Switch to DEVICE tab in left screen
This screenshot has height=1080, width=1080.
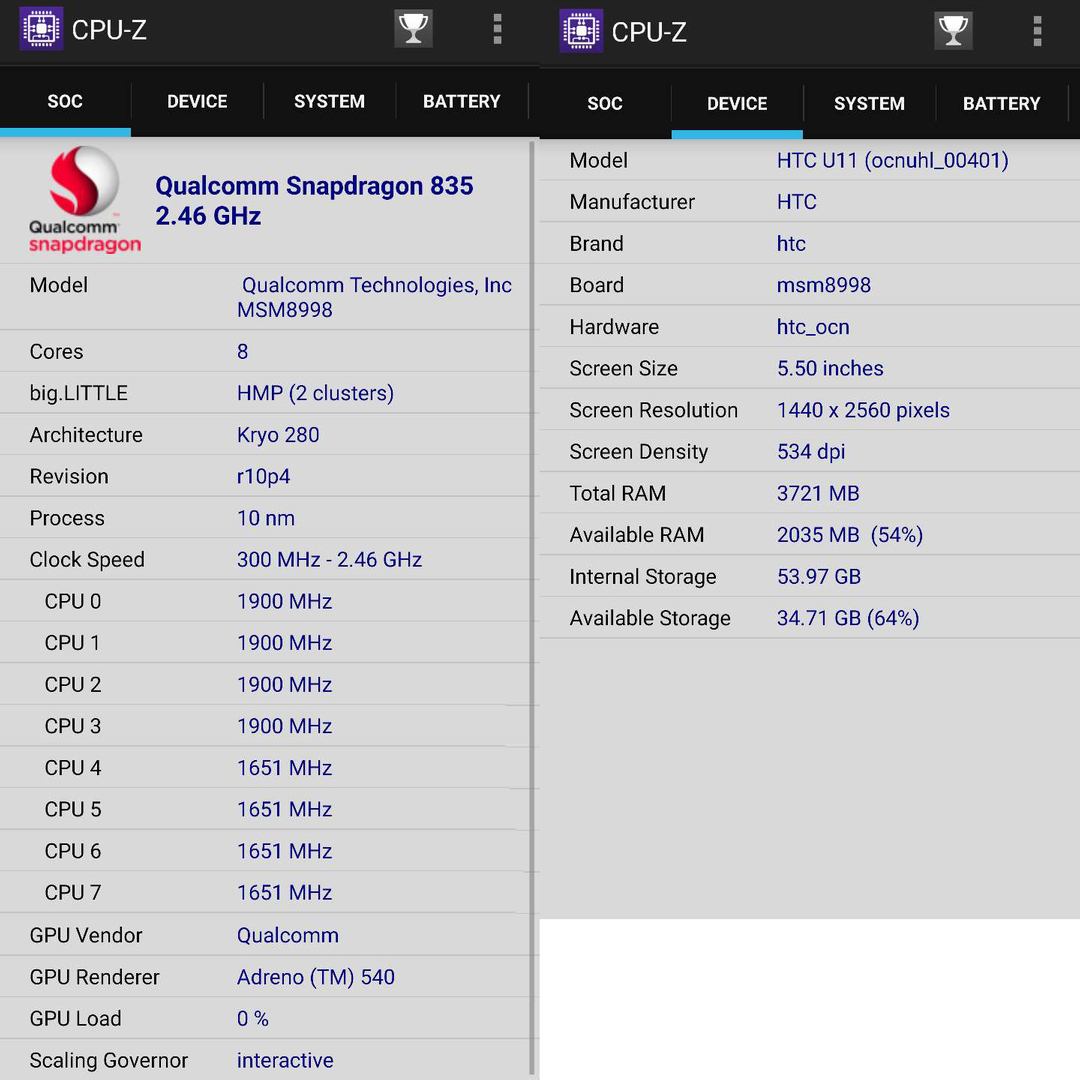[x=197, y=101]
